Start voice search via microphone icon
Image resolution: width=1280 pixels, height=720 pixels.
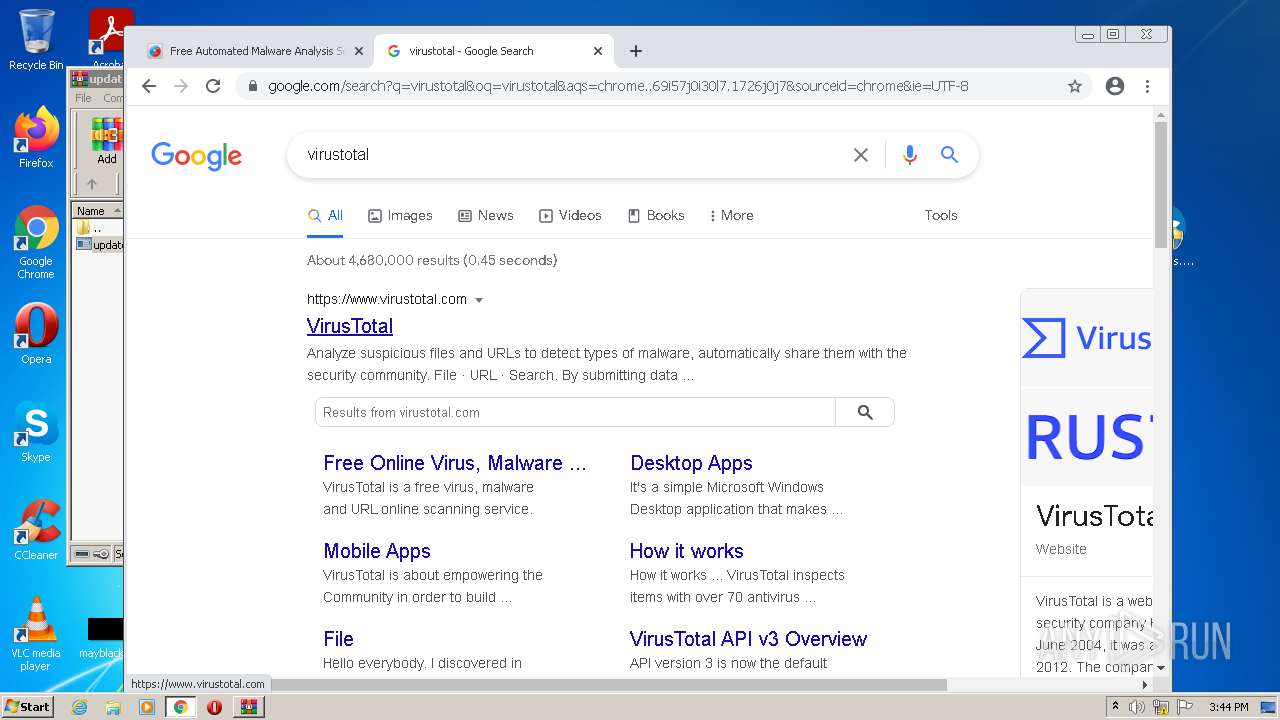[909, 155]
